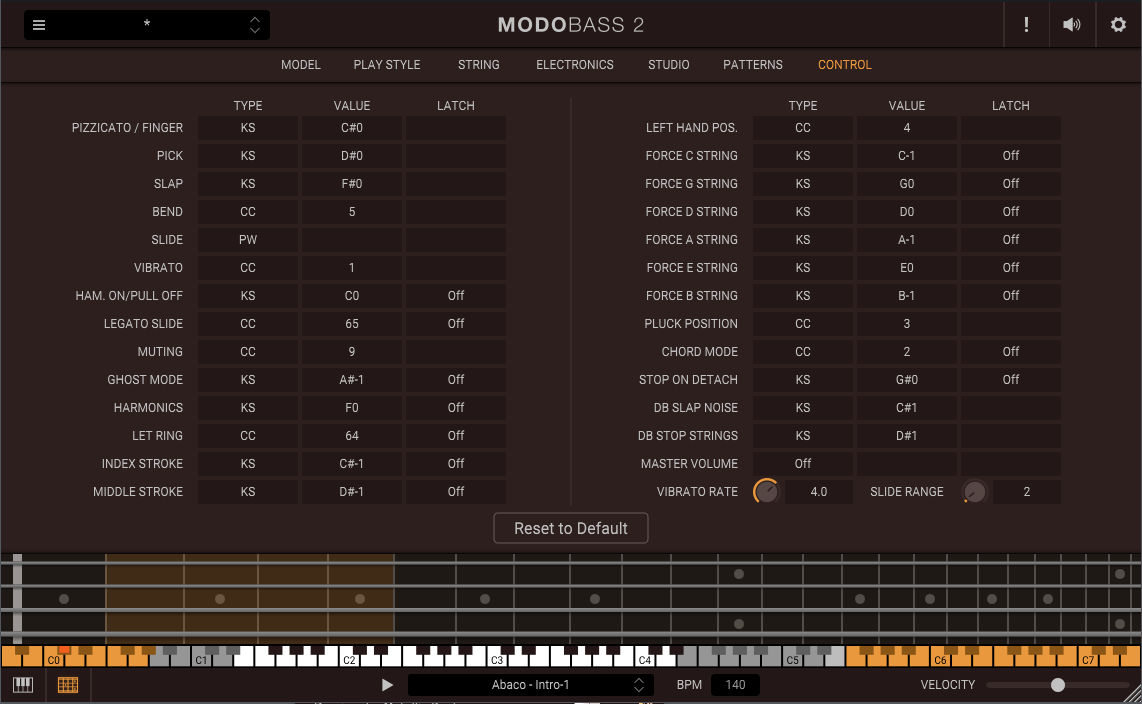This screenshot has width=1142, height=704.
Task: Click Reset to Default button
Action: tap(571, 528)
